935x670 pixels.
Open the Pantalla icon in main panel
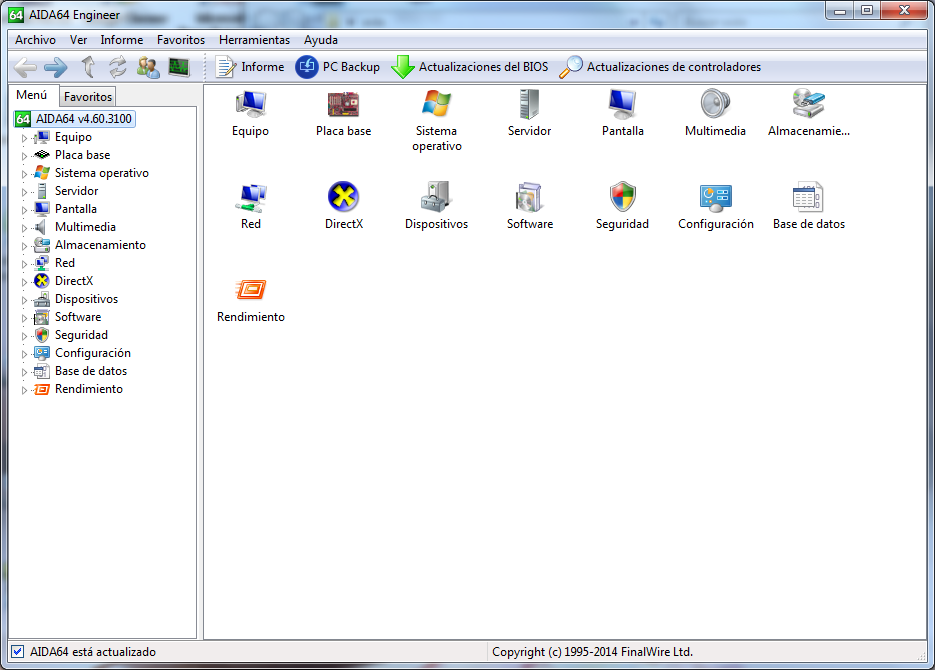[x=623, y=104]
